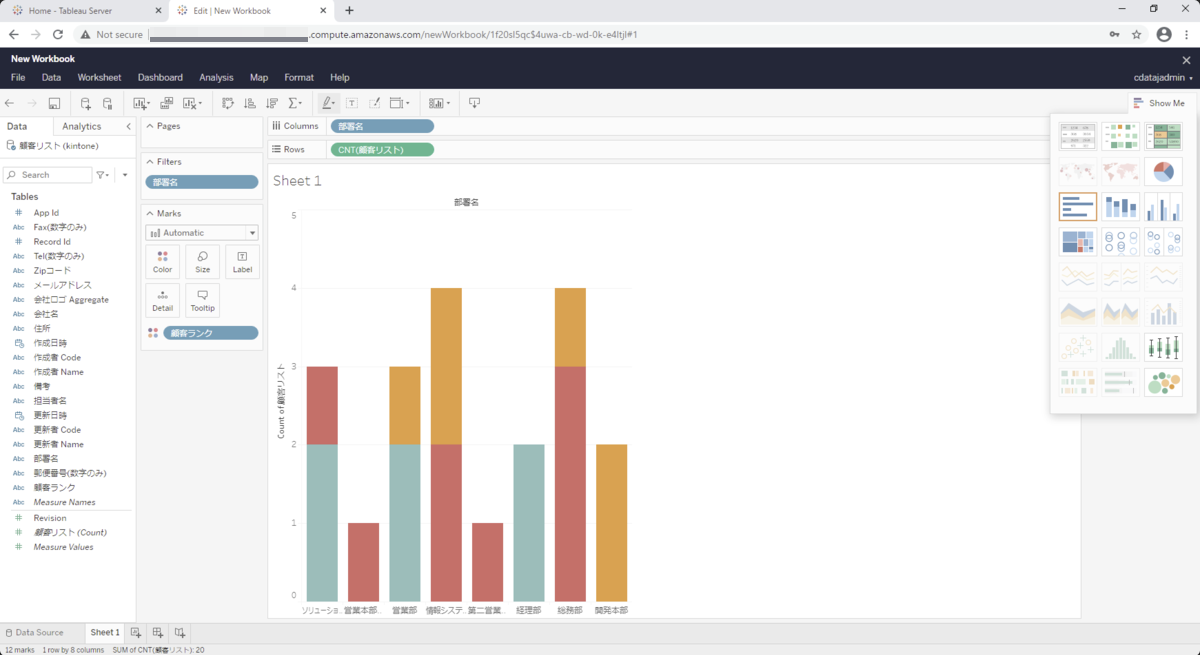Click the new worksheet icon beside Sheet 1

pos(136,633)
